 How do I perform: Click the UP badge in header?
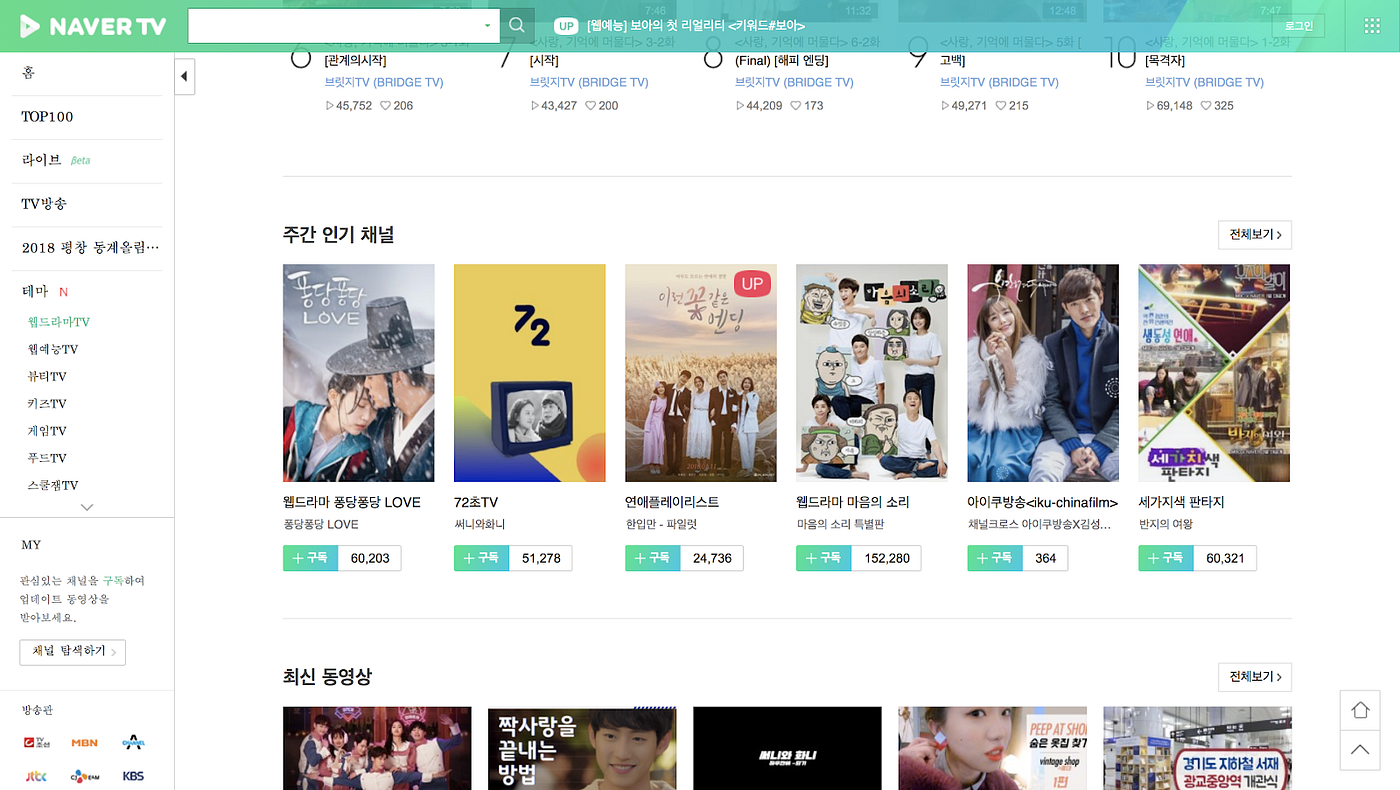click(567, 26)
